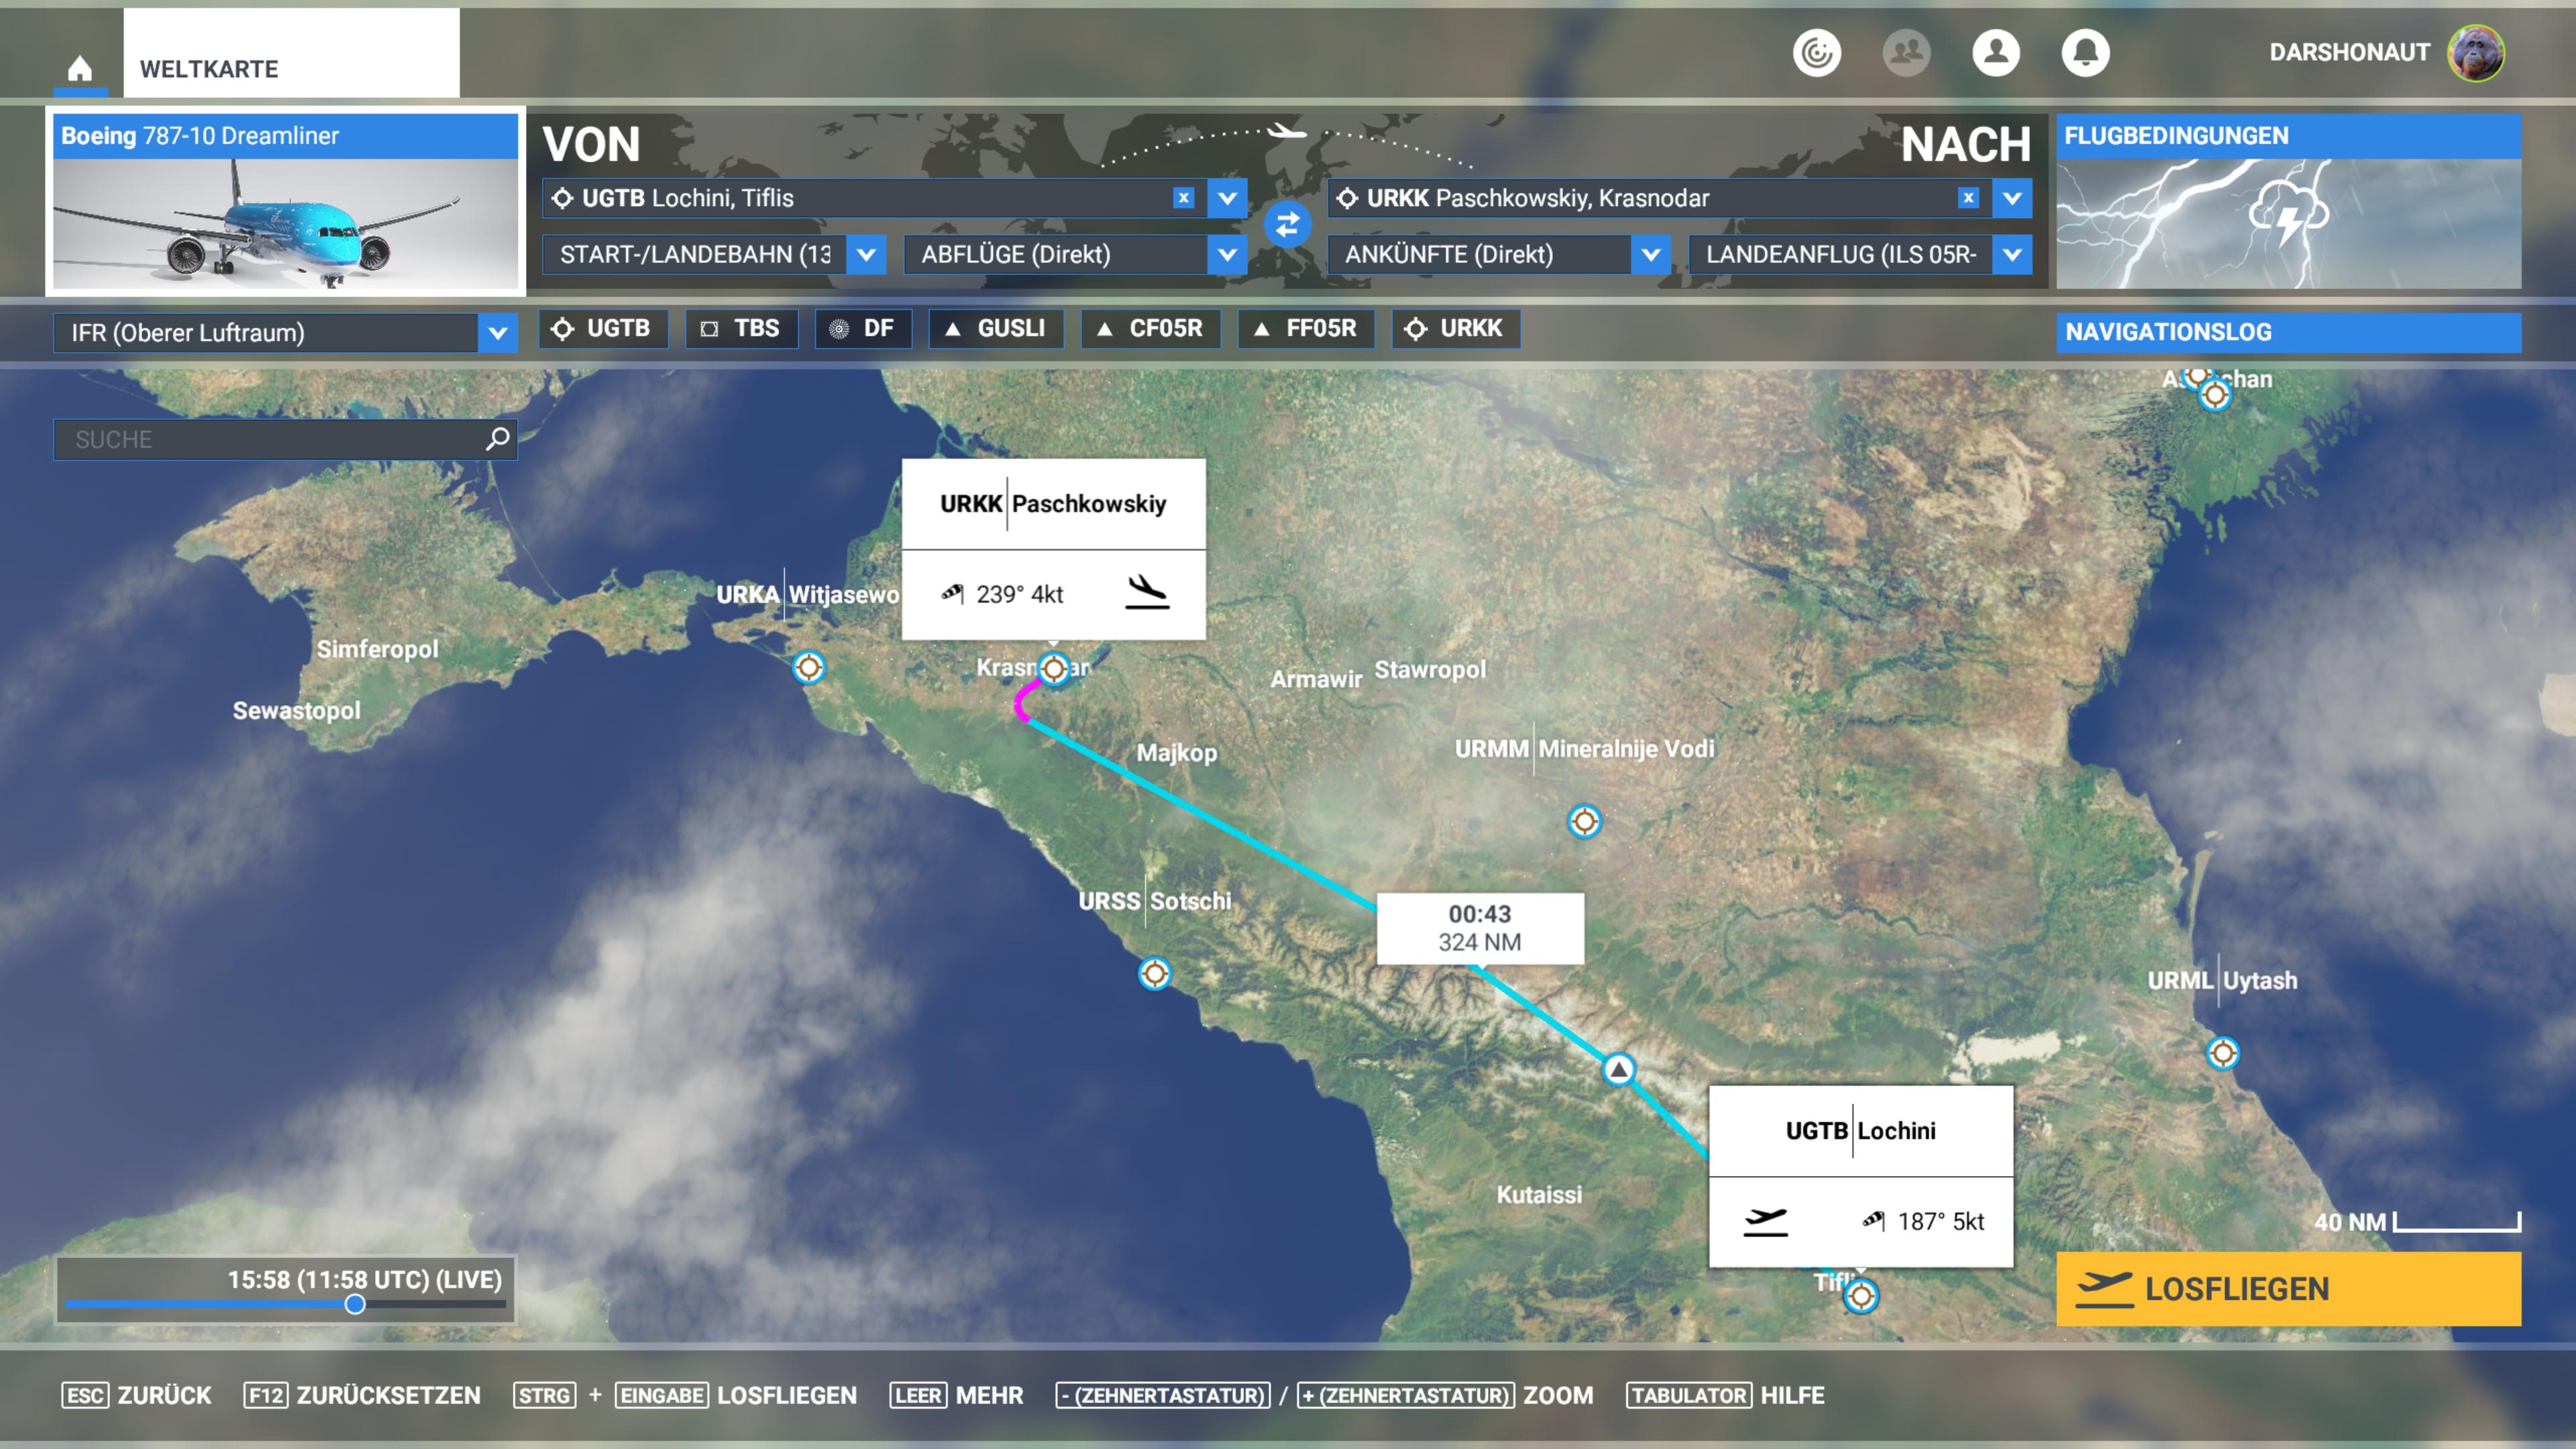
Task: Expand the ABFLÜGE (Direkt) dropdown
Action: click(1227, 255)
